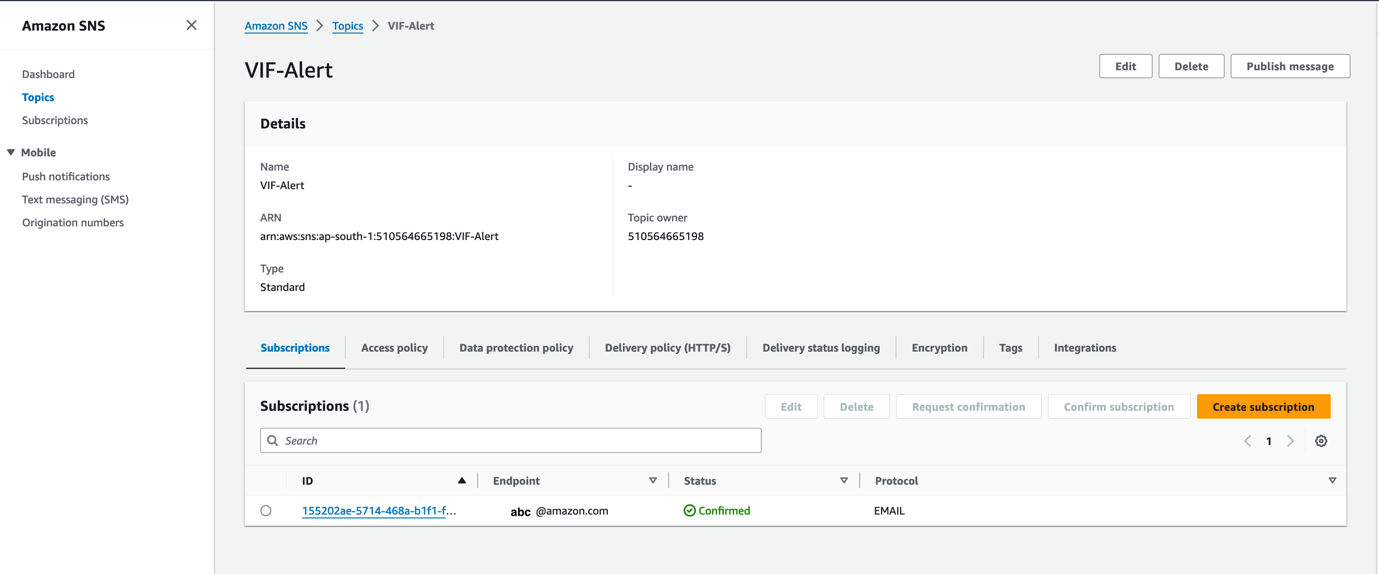Click the topic Edit button
Viewport: 1379px width, 574px height.
(1126, 66)
